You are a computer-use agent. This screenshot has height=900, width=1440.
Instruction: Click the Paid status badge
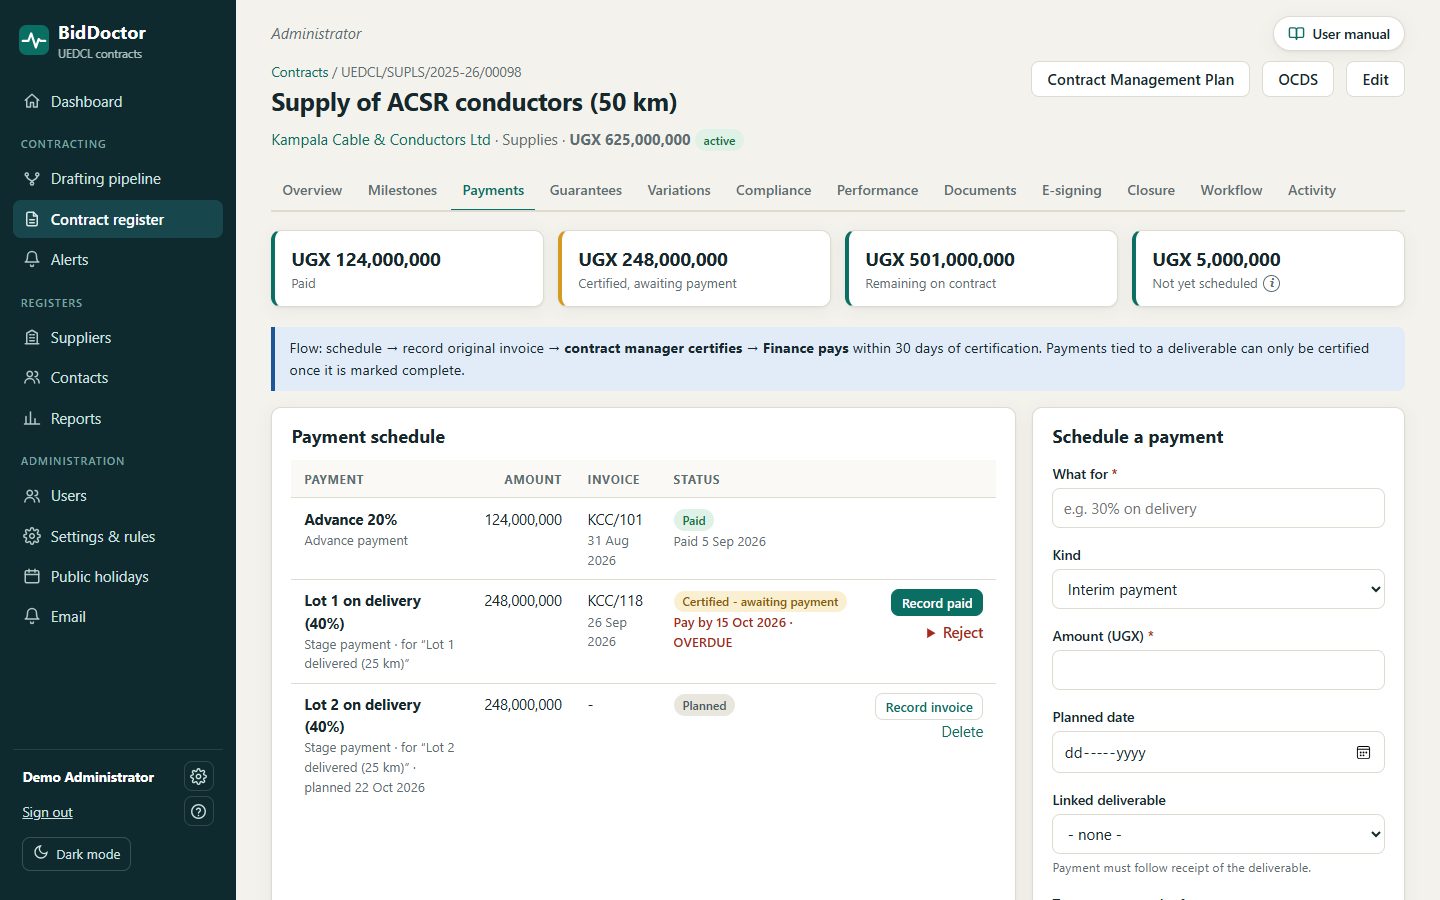pos(693,520)
